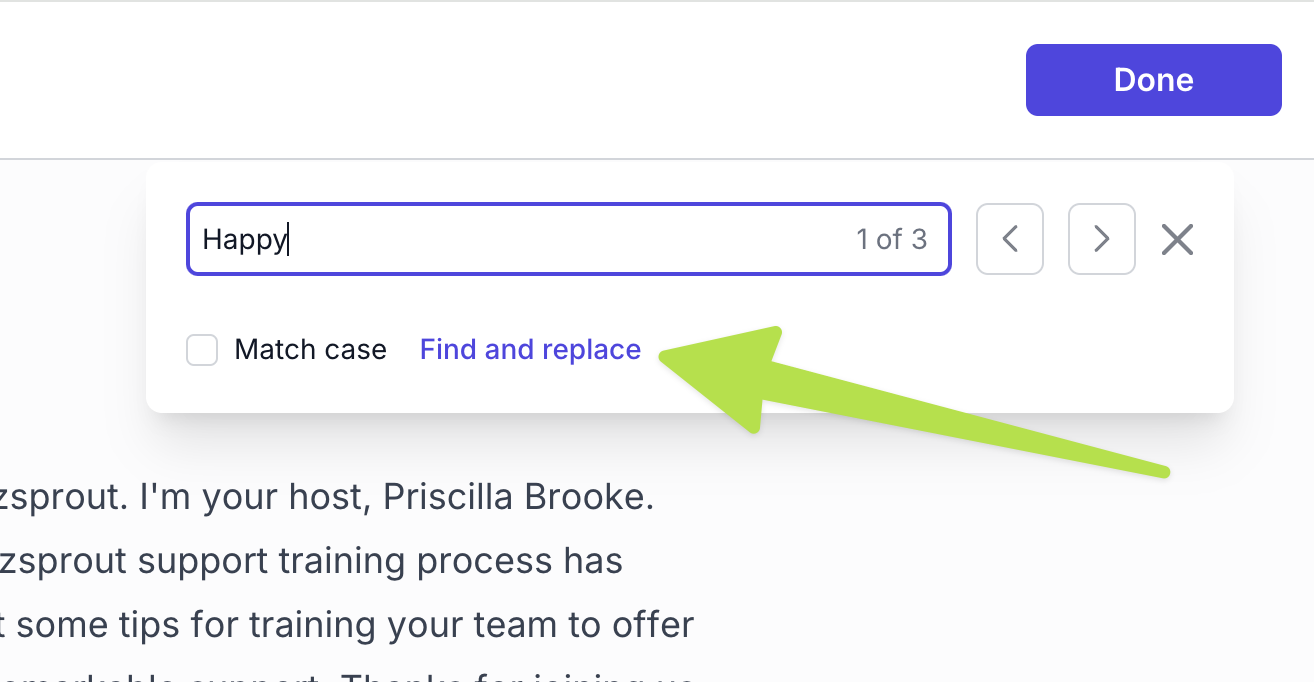
Task: Click the word your before host
Action: (x=238, y=498)
